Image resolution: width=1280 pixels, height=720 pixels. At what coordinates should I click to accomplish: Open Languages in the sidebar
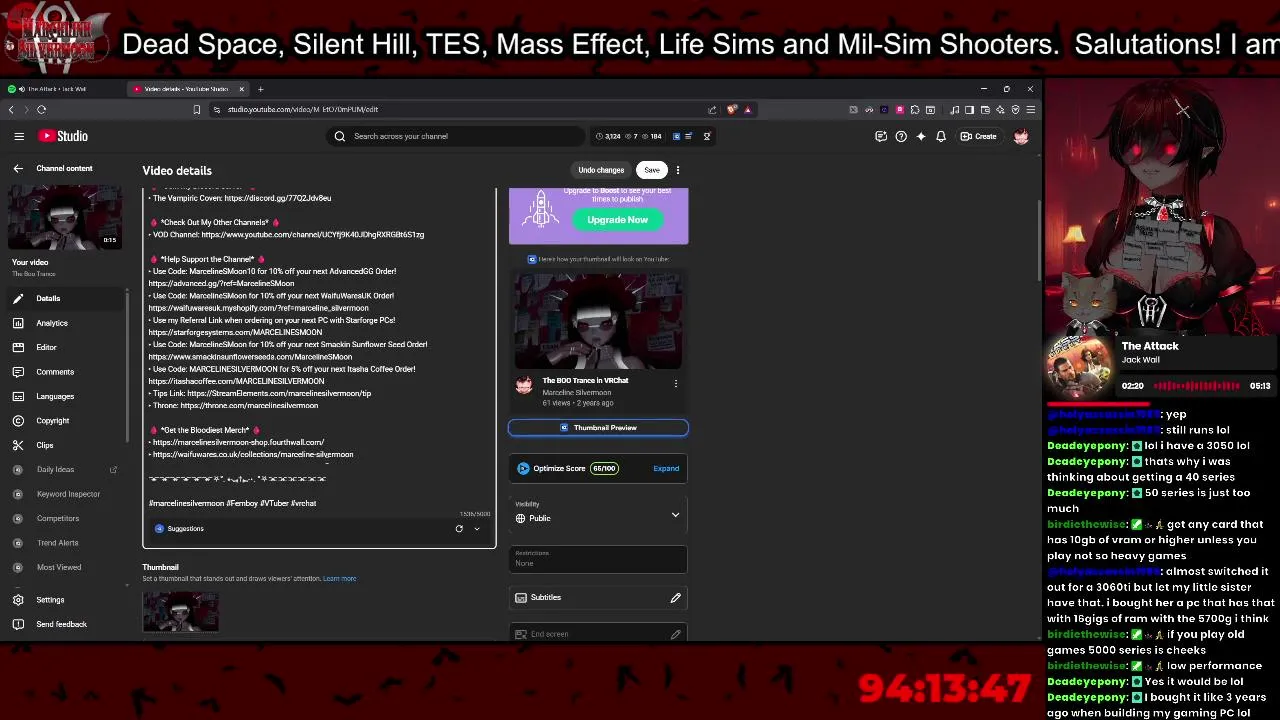click(x=64, y=396)
